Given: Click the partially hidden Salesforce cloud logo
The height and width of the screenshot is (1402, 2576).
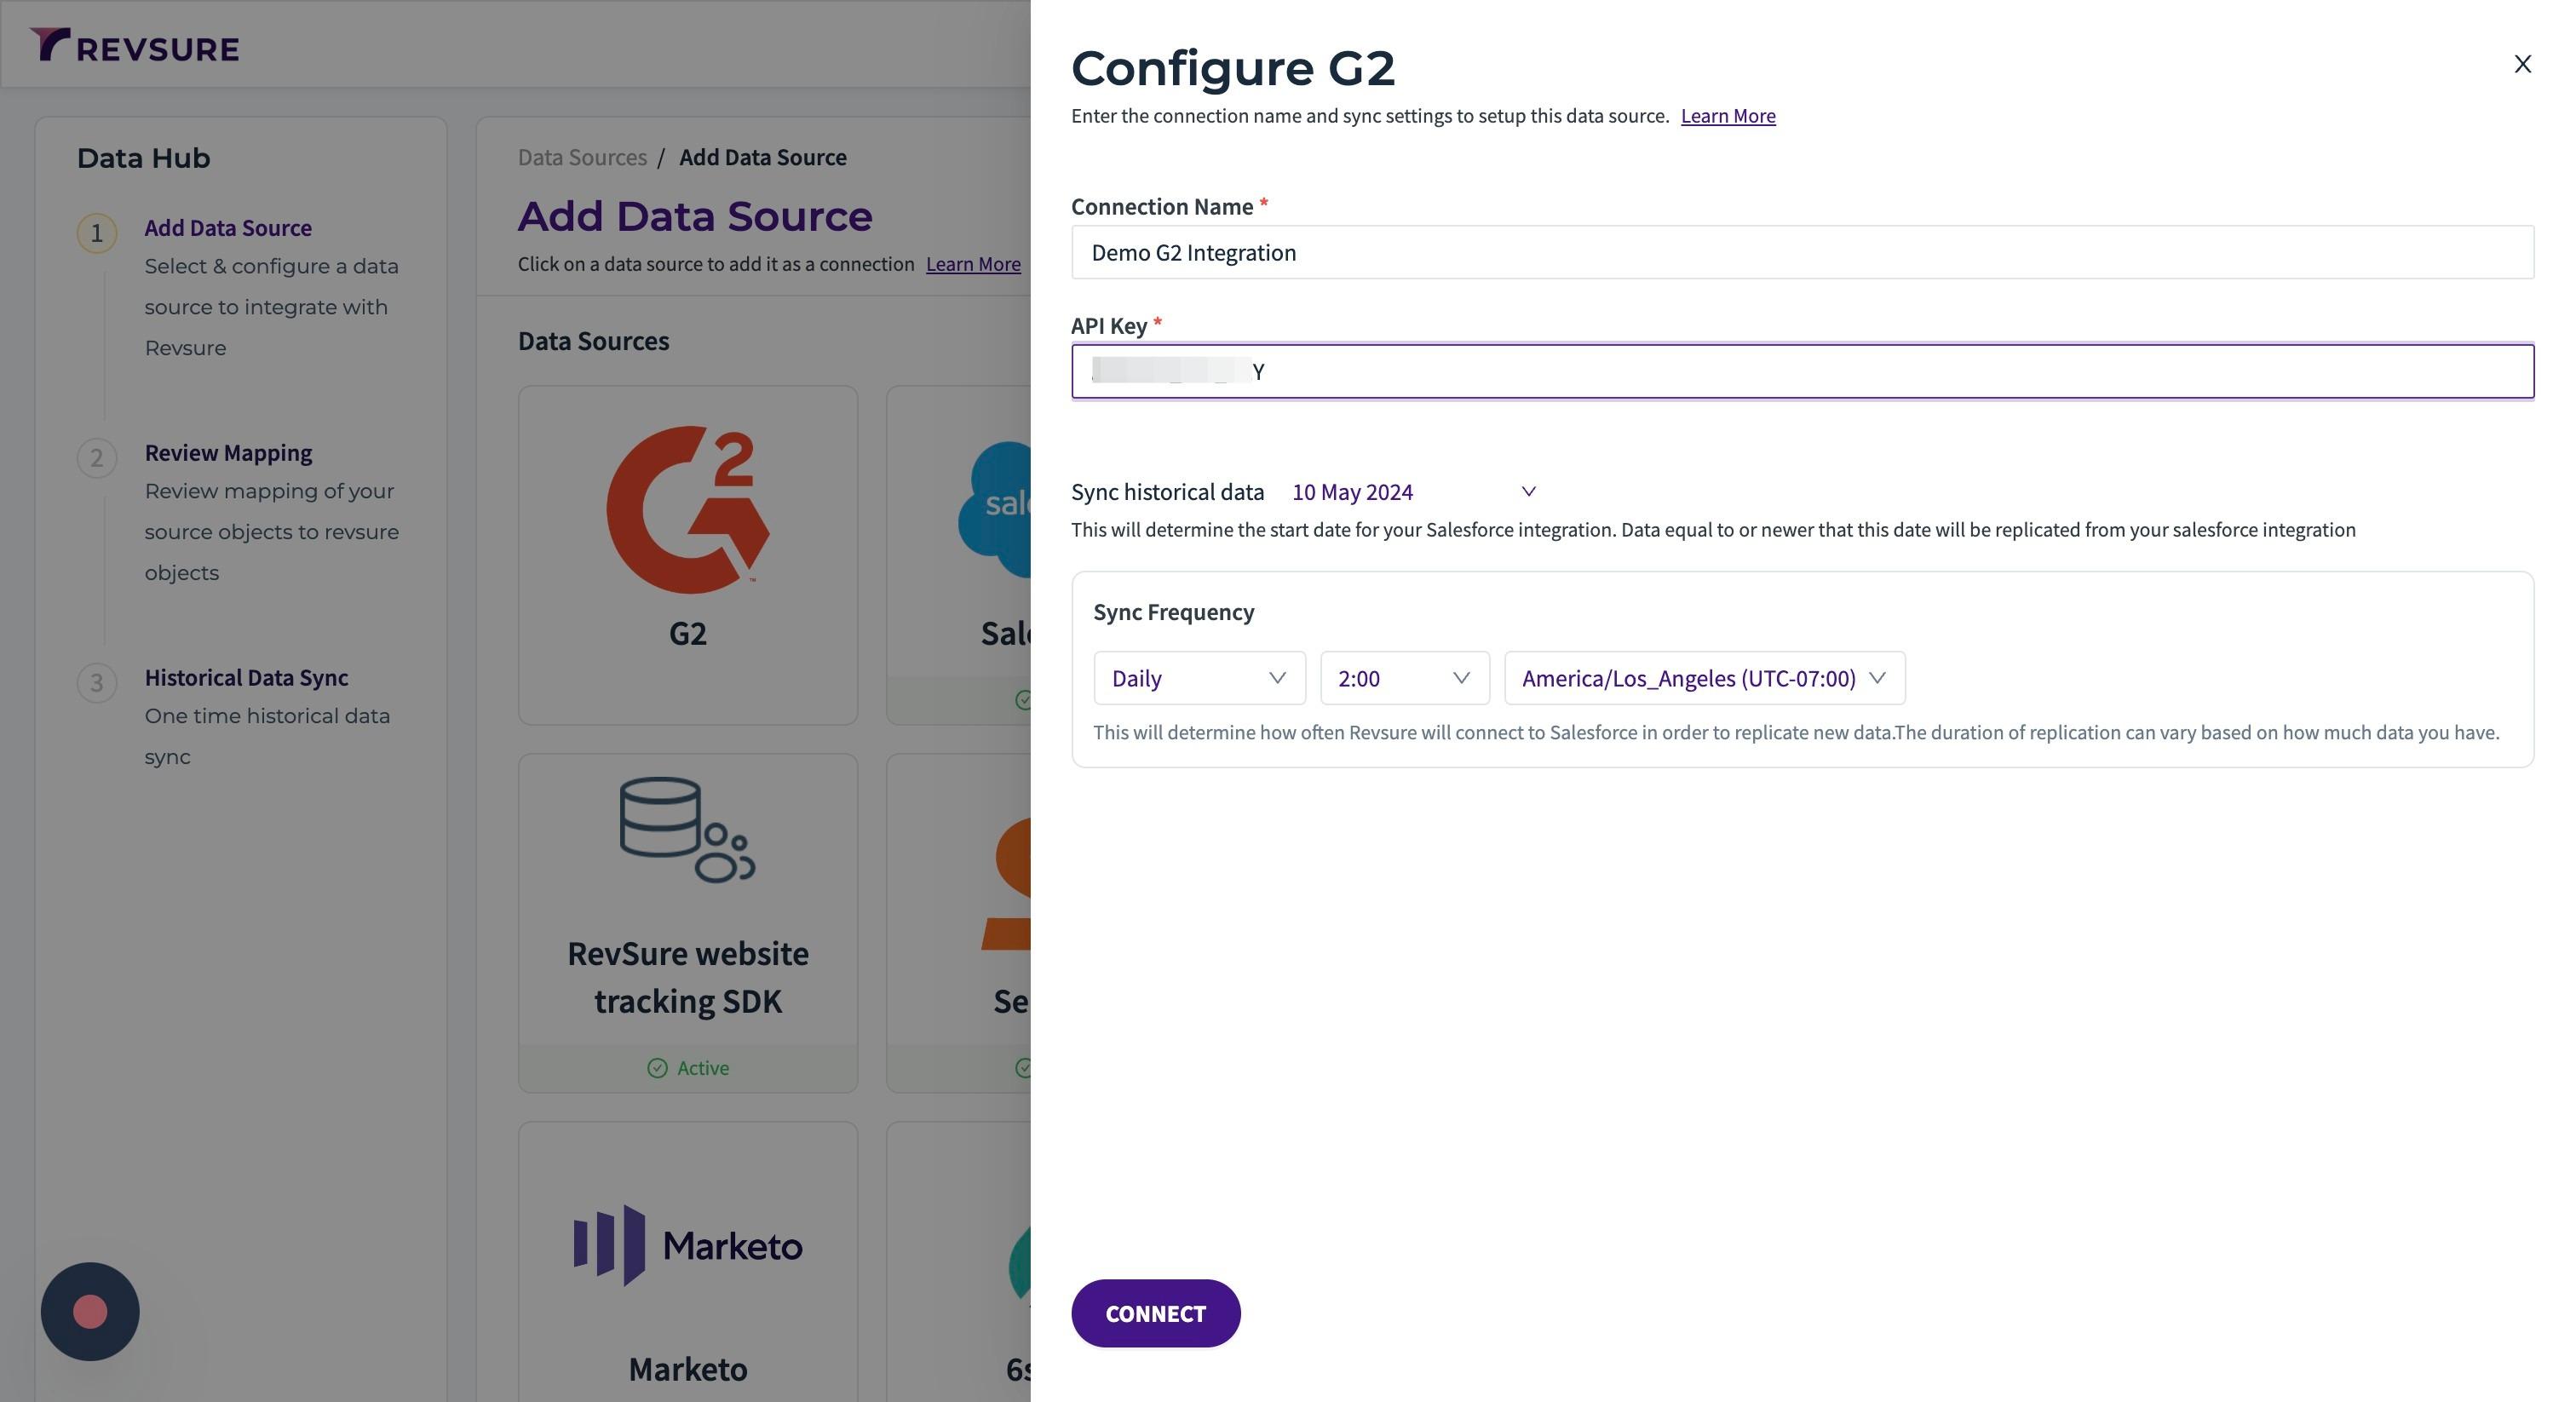Looking at the screenshot, I should coord(998,510).
